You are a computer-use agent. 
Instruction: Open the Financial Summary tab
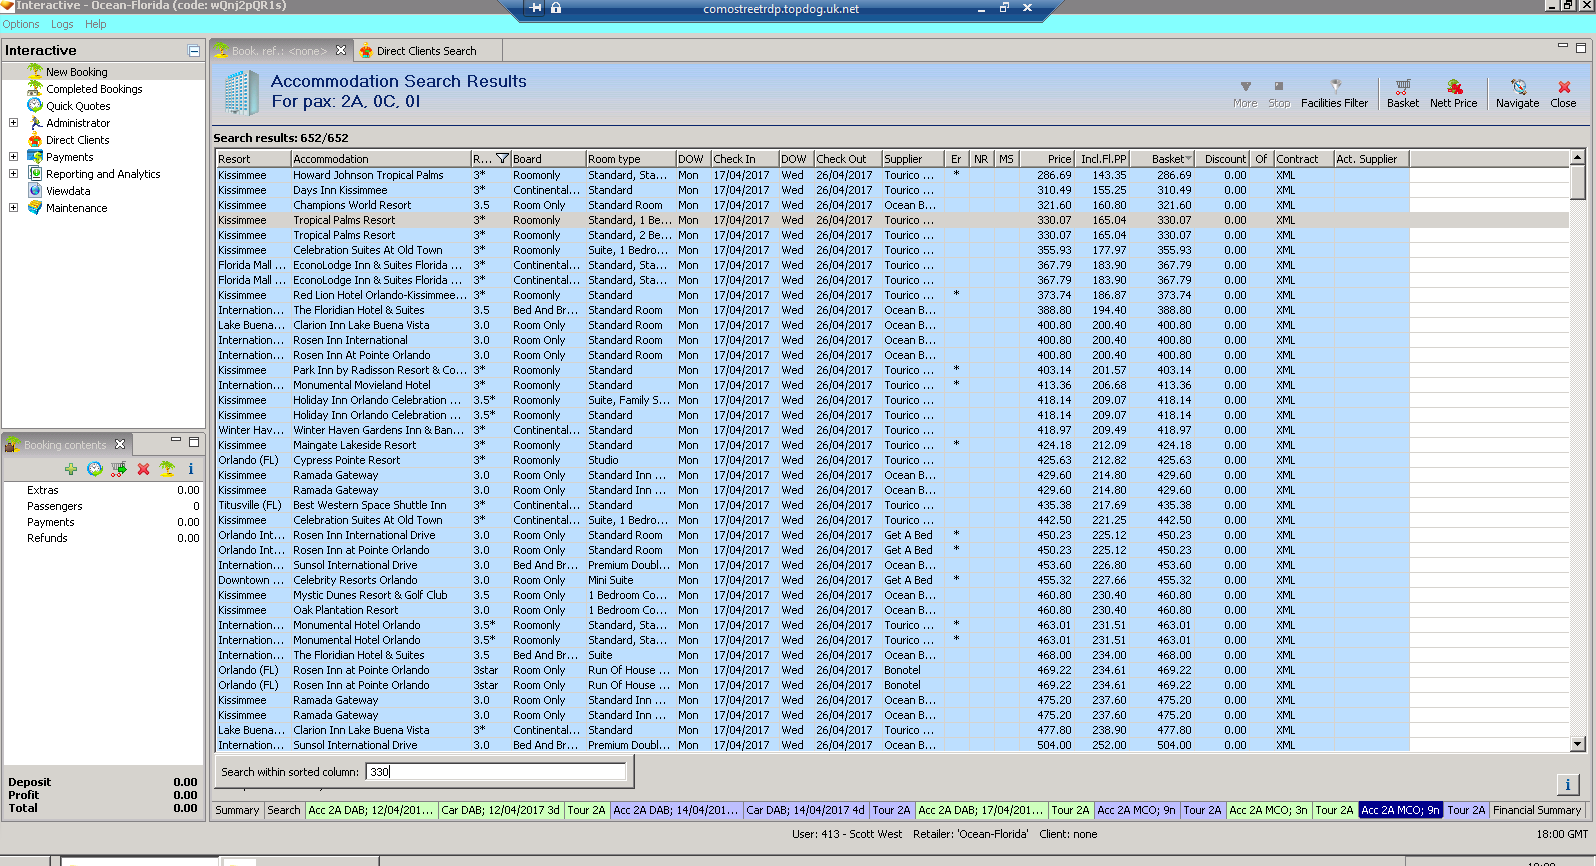(1536, 810)
